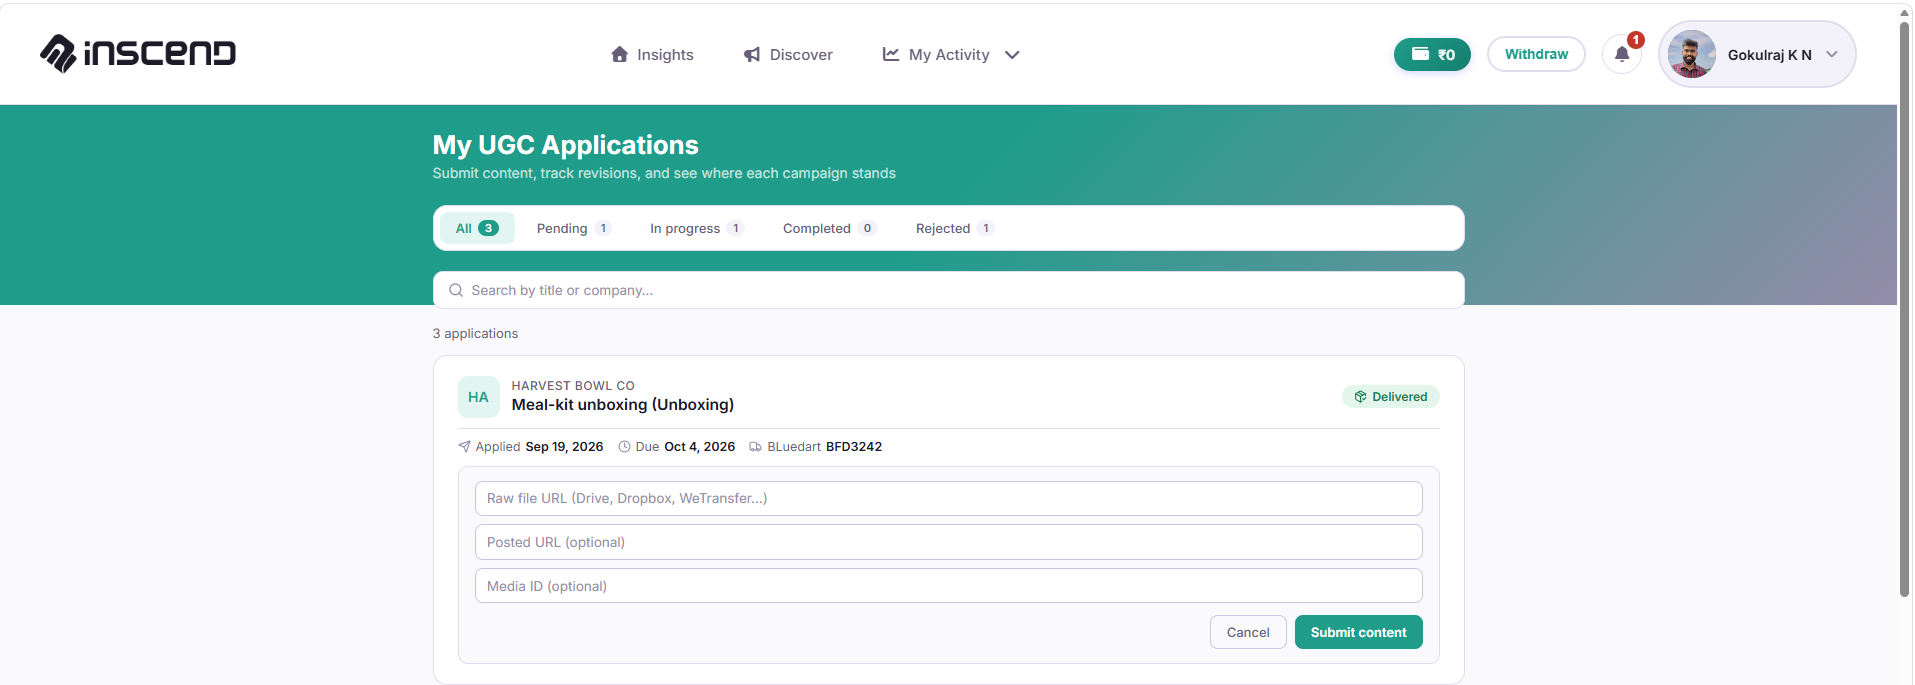
Task: Click the search magnifier icon
Action: [456, 290]
